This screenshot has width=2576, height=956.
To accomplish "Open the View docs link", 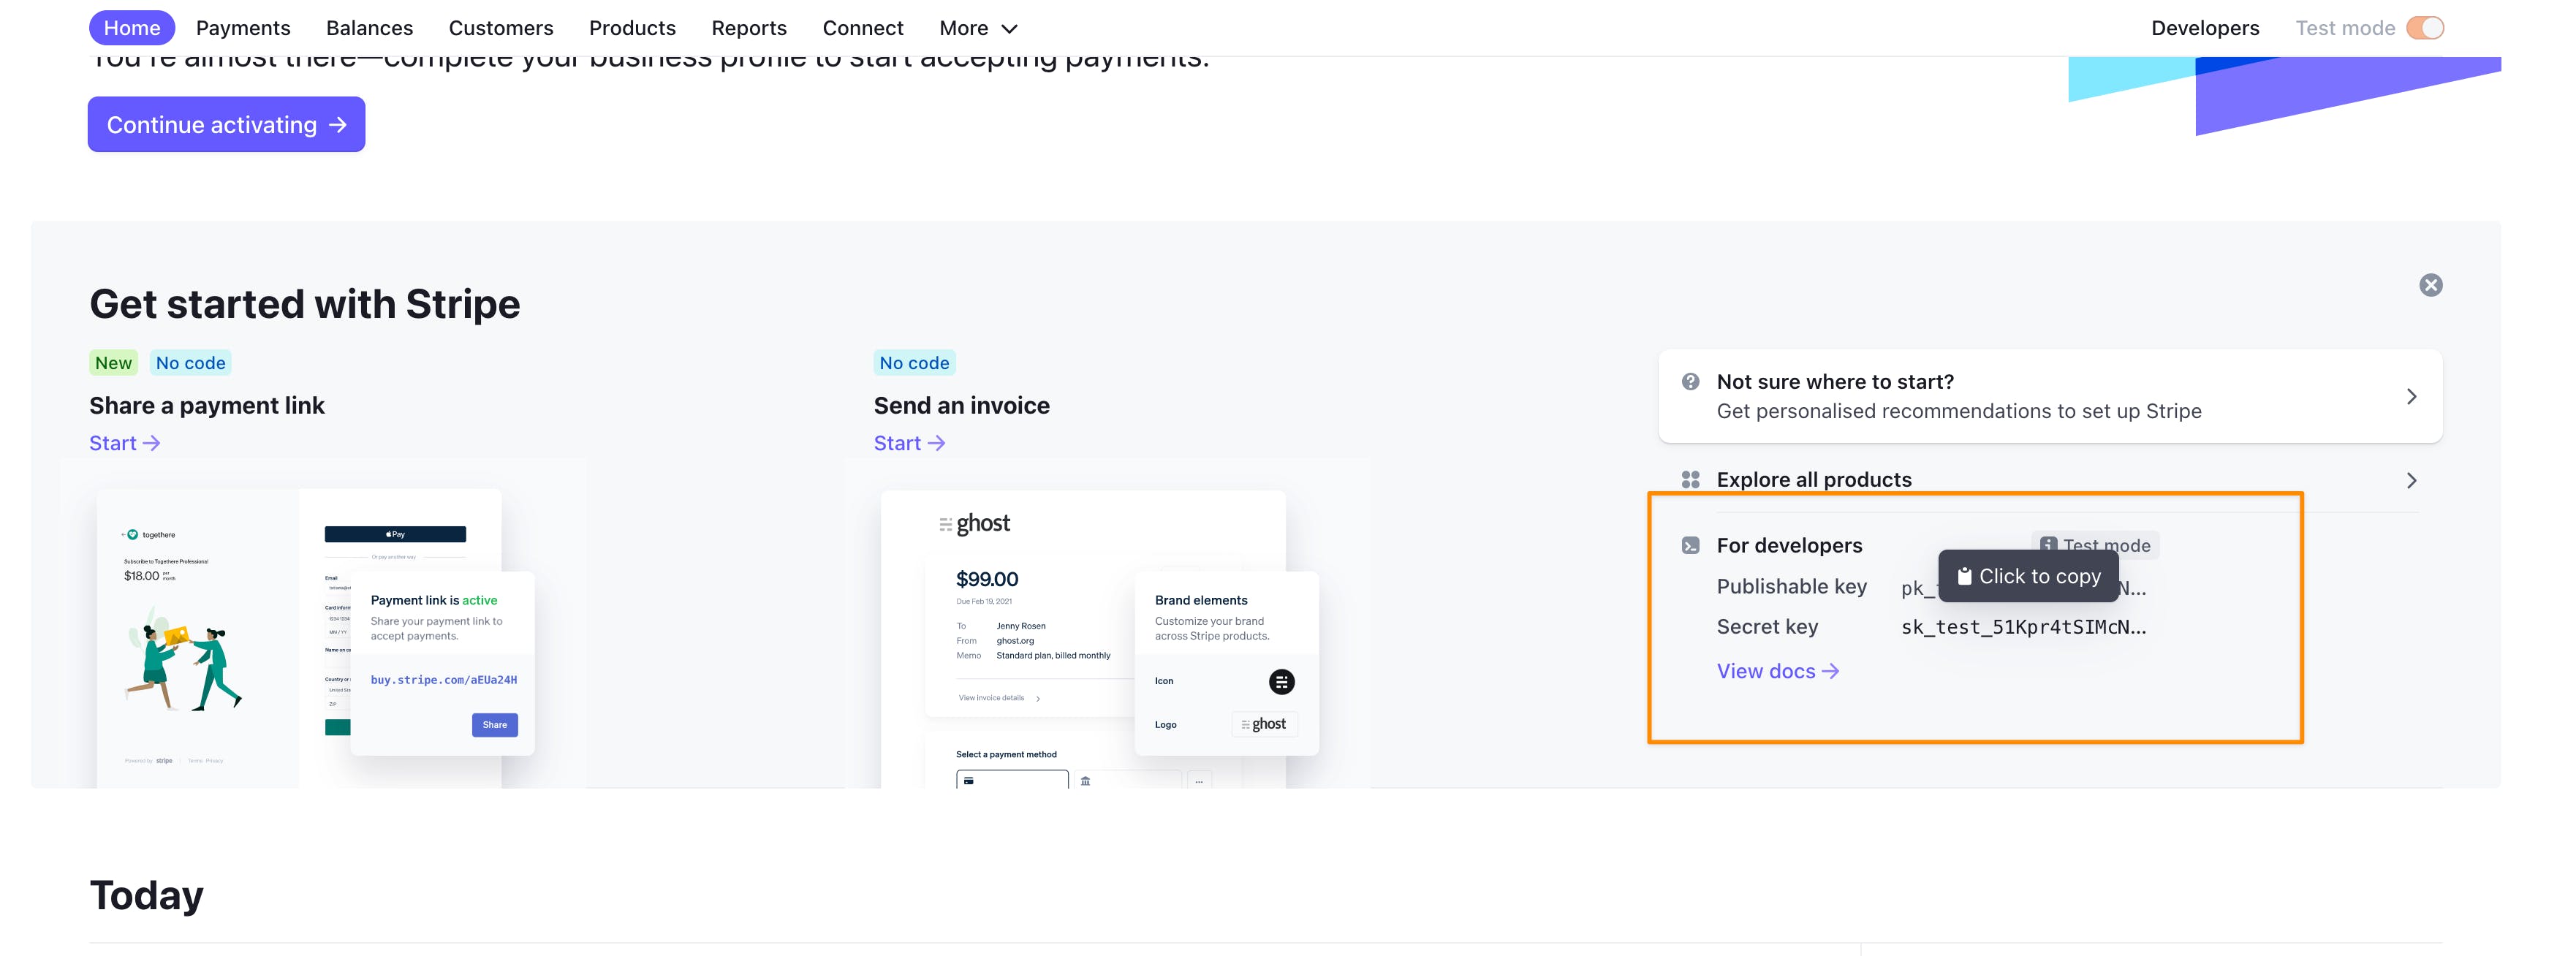I will pos(1776,671).
